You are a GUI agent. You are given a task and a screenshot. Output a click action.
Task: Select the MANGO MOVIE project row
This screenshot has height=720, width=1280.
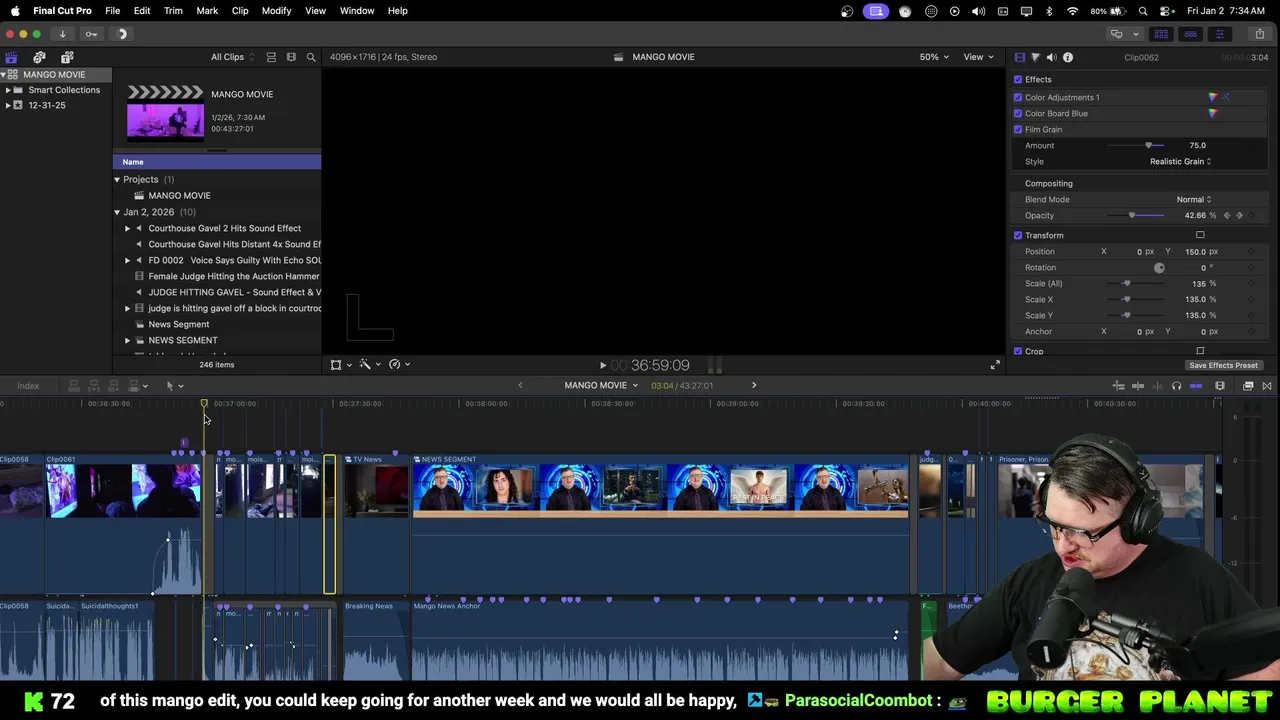coord(179,196)
